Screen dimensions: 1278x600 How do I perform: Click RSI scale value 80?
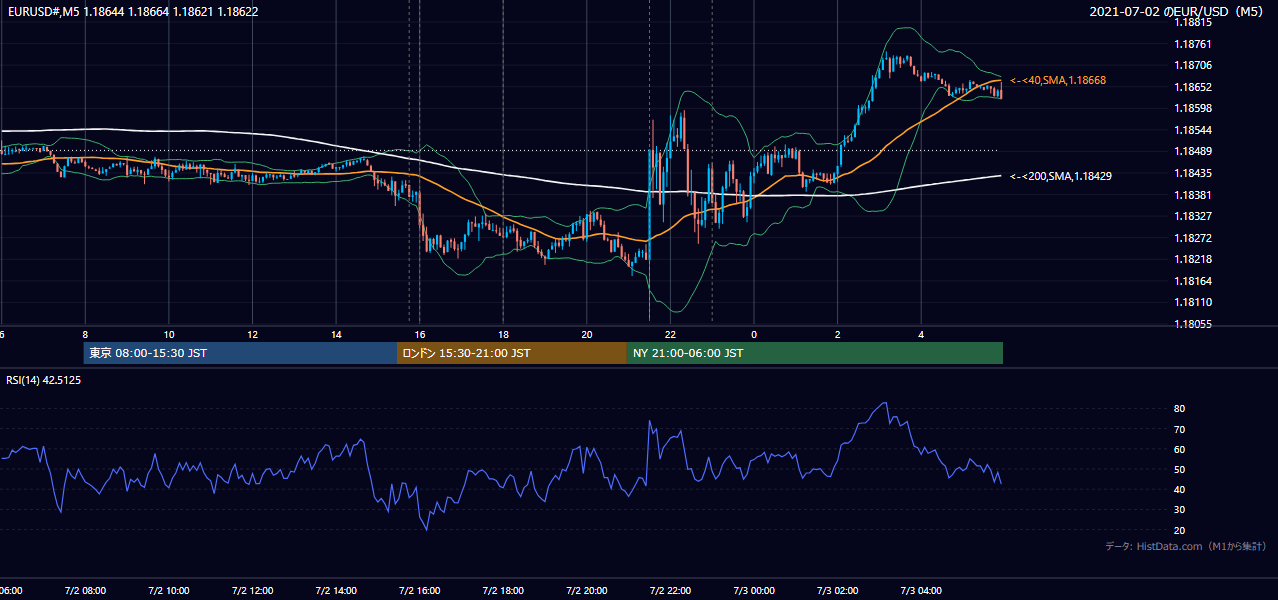1180,409
